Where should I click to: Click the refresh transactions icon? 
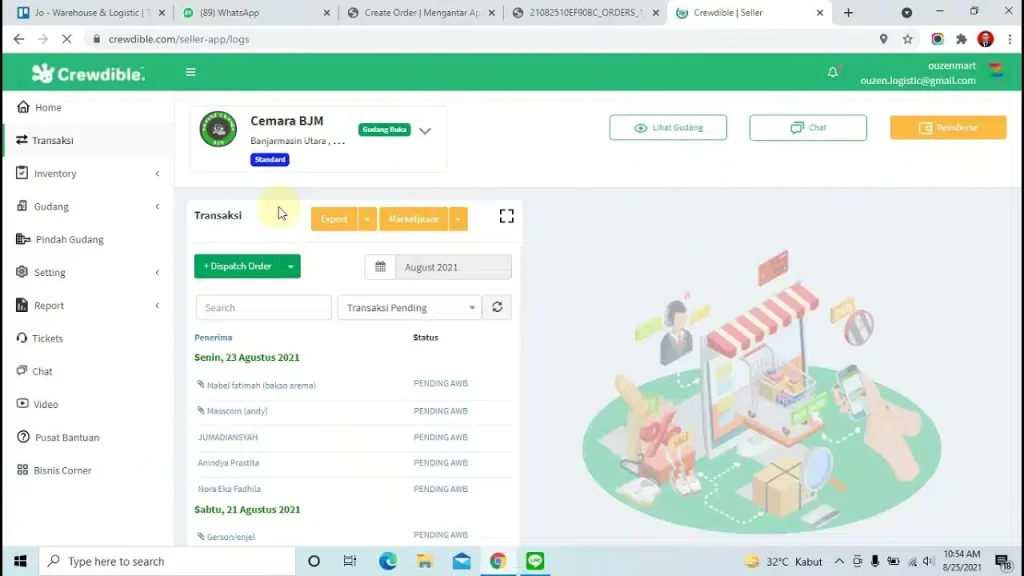click(x=497, y=308)
